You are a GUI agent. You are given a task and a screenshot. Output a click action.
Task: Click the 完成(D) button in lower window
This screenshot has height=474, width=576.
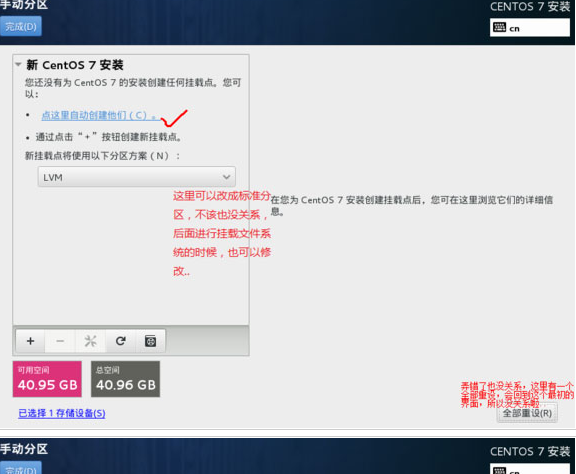pyautogui.click(x=21, y=468)
